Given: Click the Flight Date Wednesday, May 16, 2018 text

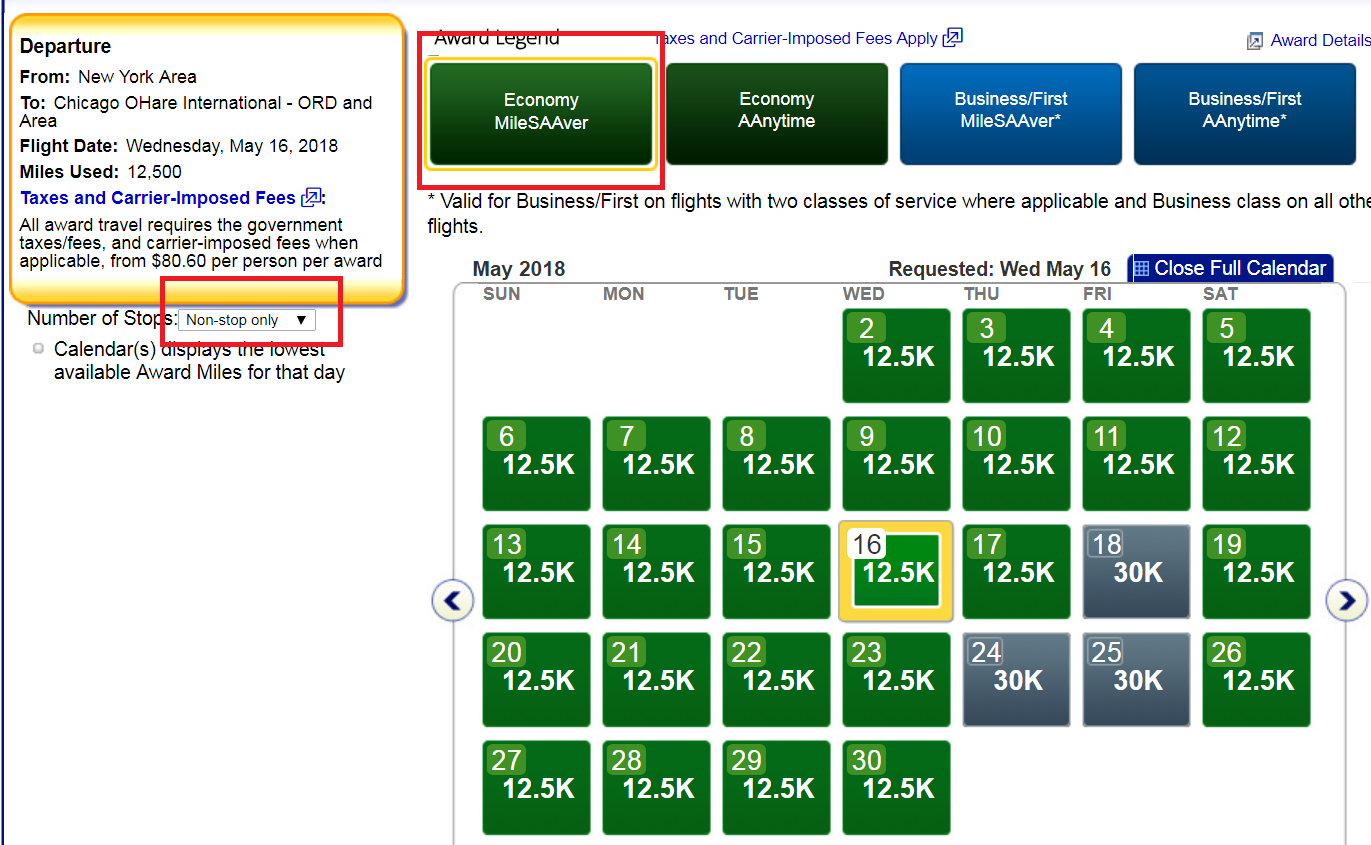Looking at the screenshot, I should coord(179,146).
